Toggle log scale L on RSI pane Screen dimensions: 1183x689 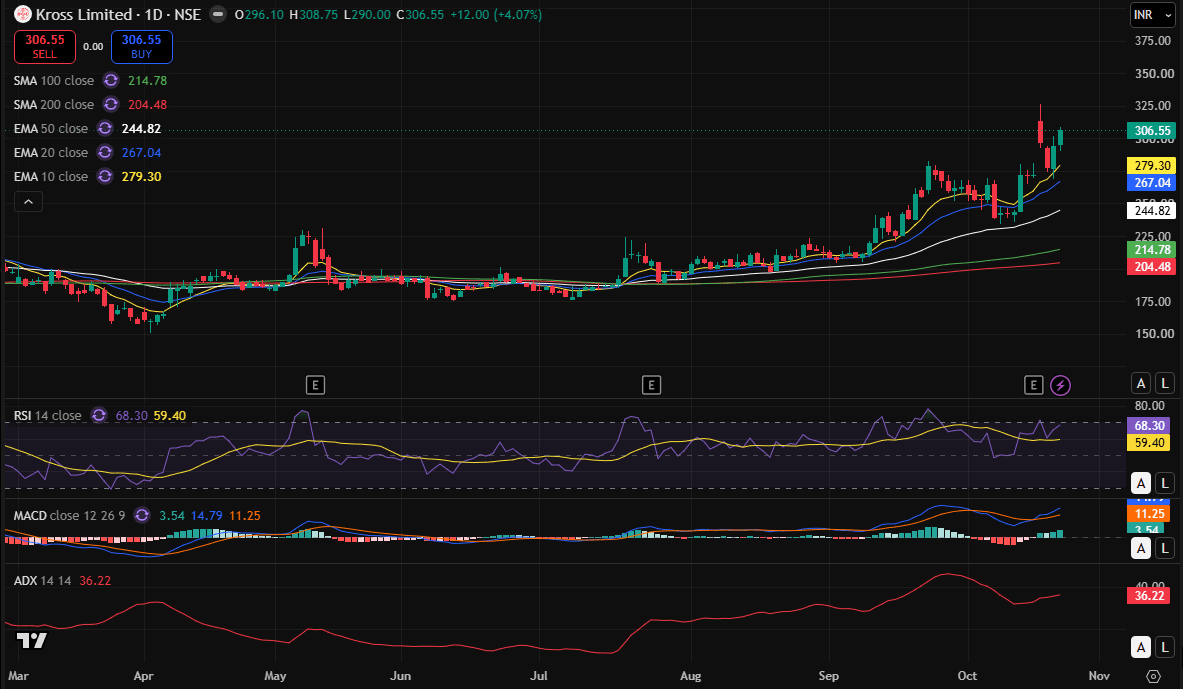click(x=1165, y=483)
